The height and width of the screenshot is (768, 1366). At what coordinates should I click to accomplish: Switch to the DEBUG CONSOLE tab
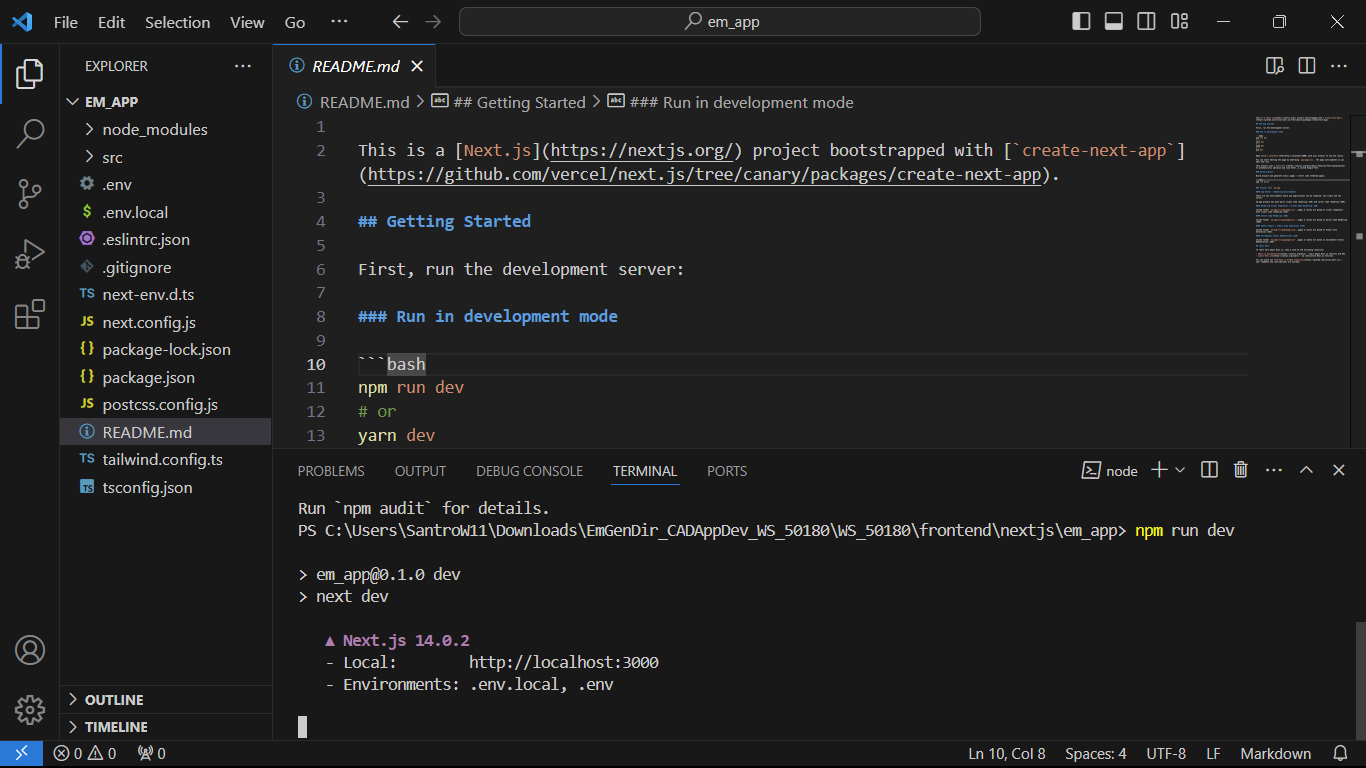click(529, 471)
